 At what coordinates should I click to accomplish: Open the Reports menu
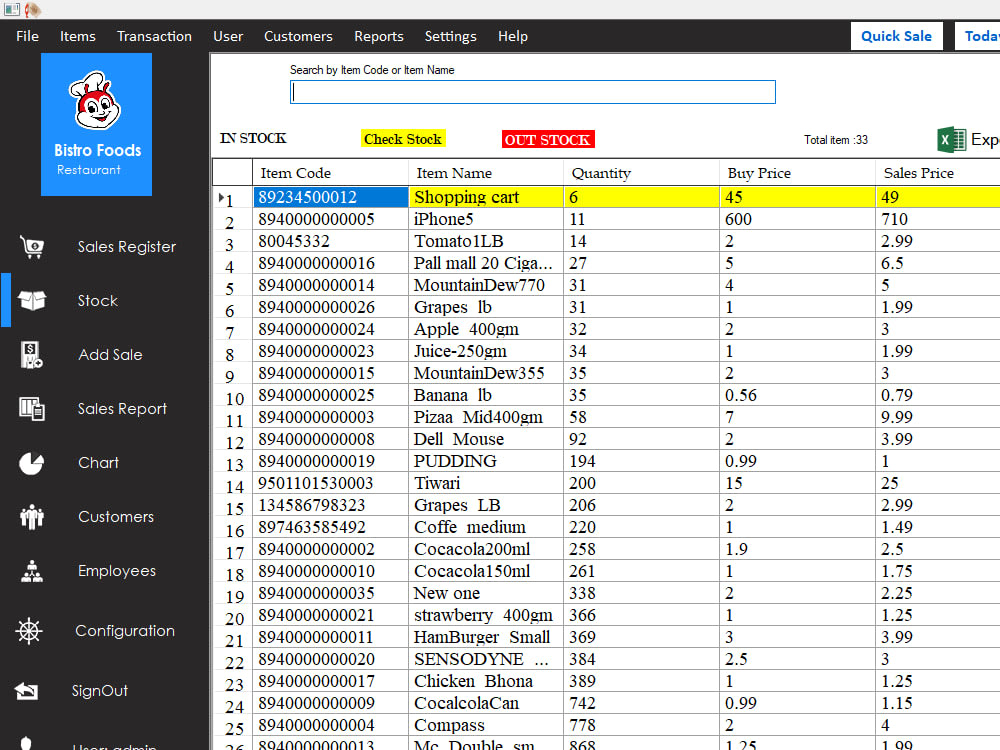pyautogui.click(x=379, y=36)
